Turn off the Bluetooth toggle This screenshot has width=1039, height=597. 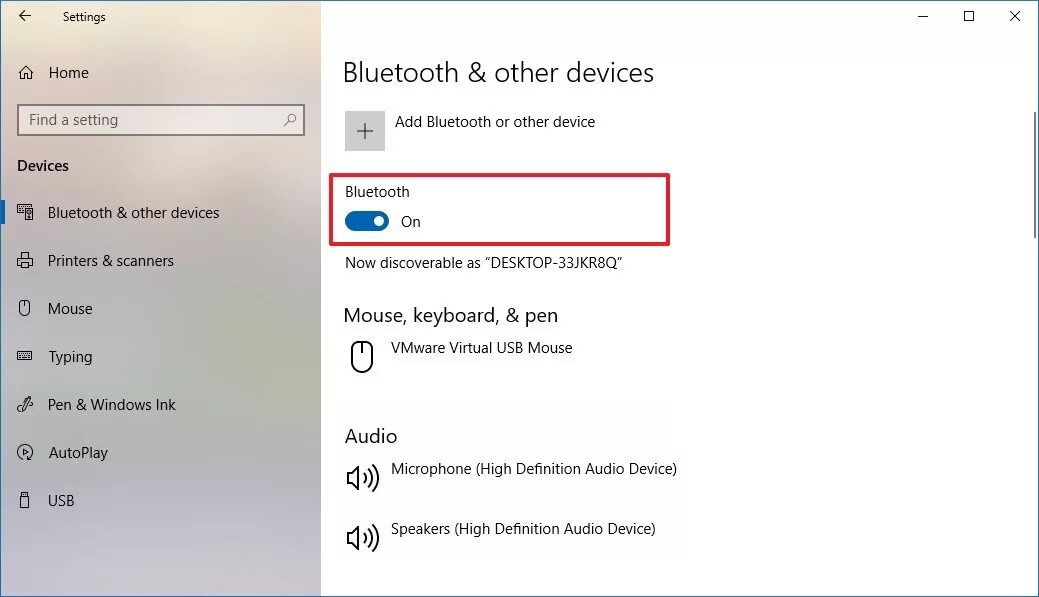(x=367, y=222)
